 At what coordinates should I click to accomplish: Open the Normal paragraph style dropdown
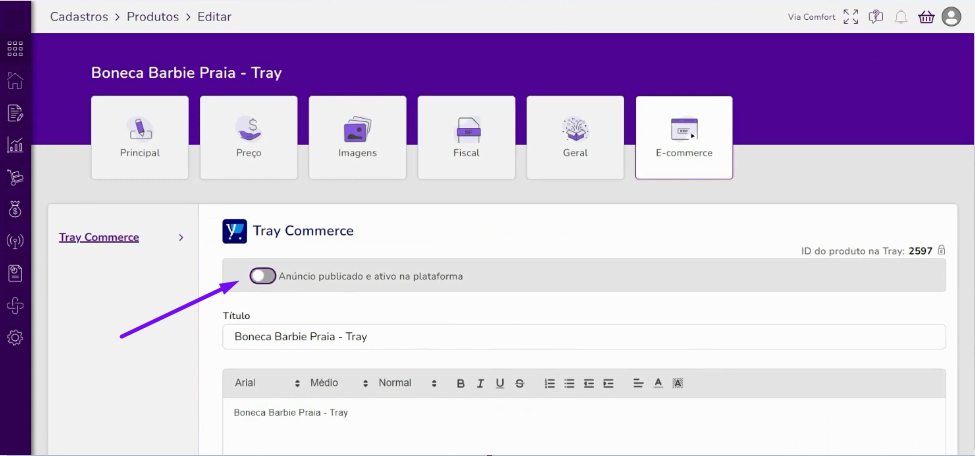(408, 383)
